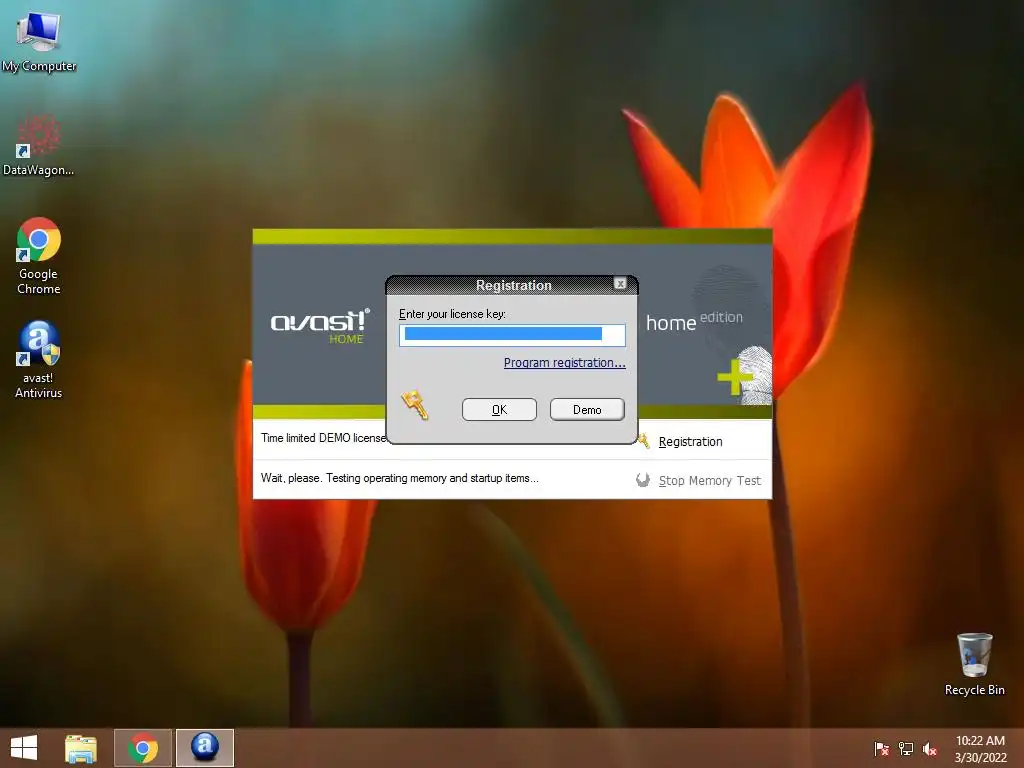The width and height of the screenshot is (1024, 768).
Task: Click the muted volume tray icon
Action: (930, 749)
